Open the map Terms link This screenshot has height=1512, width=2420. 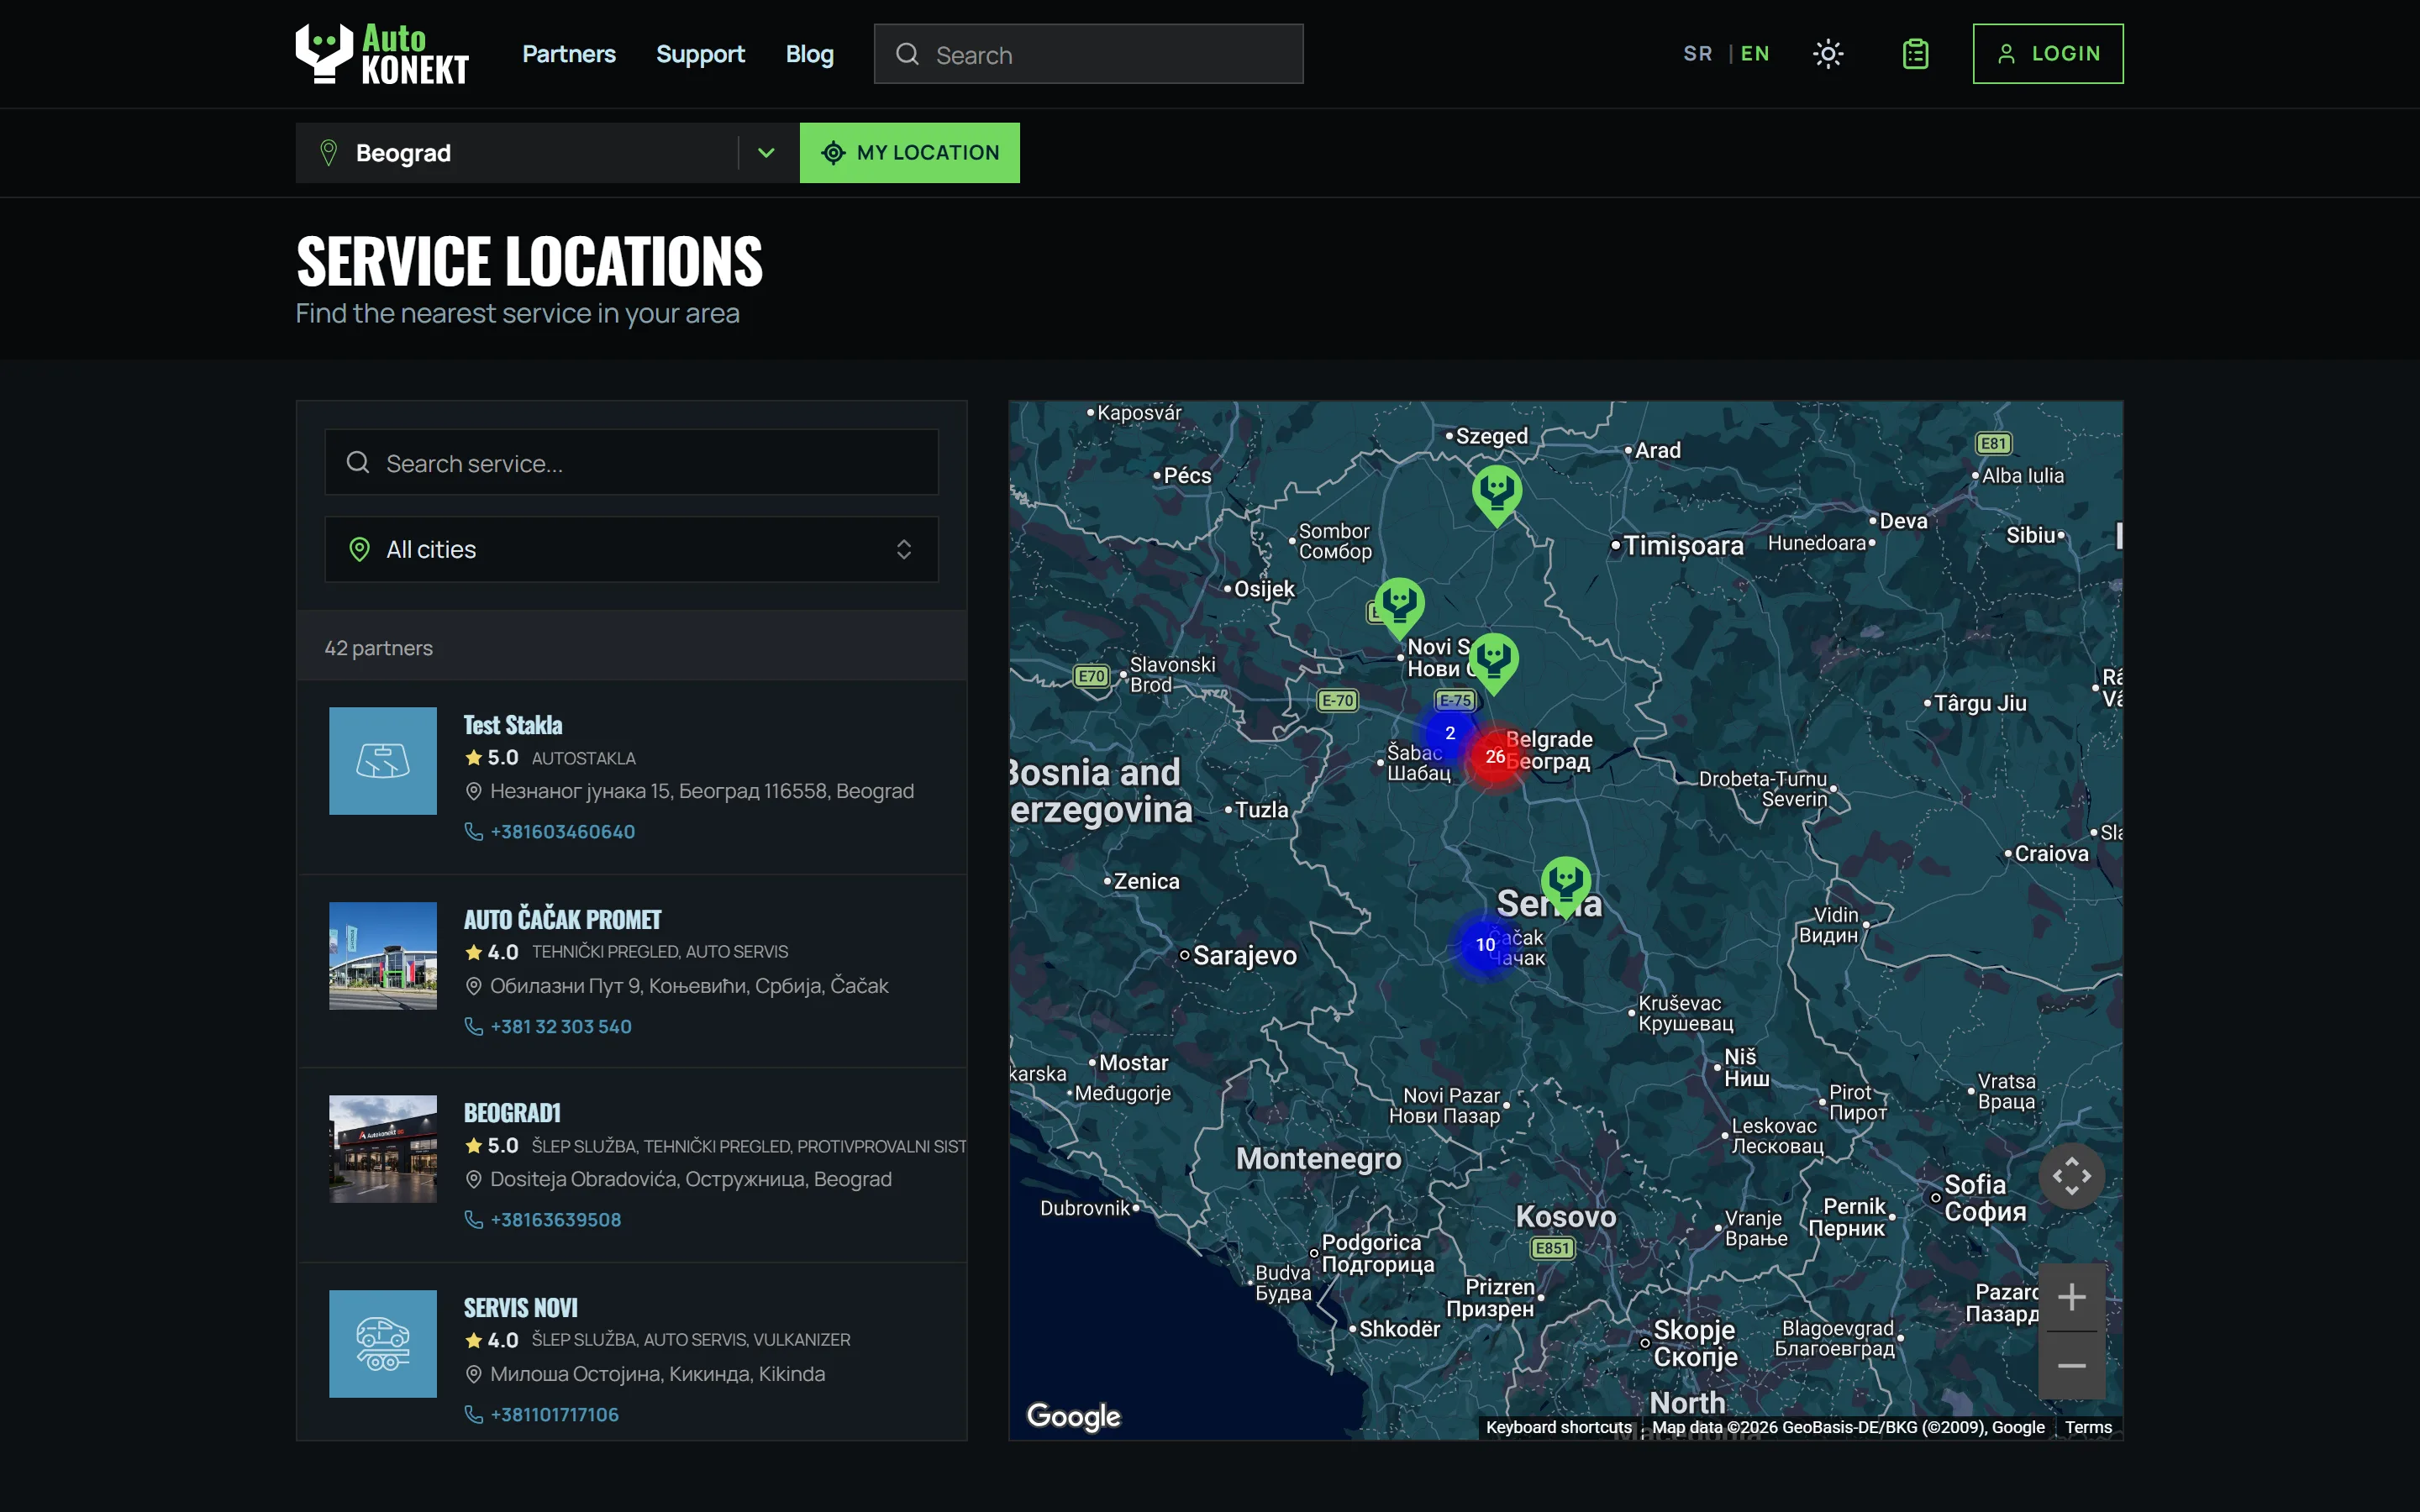pyautogui.click(x=2088, y=1427)
